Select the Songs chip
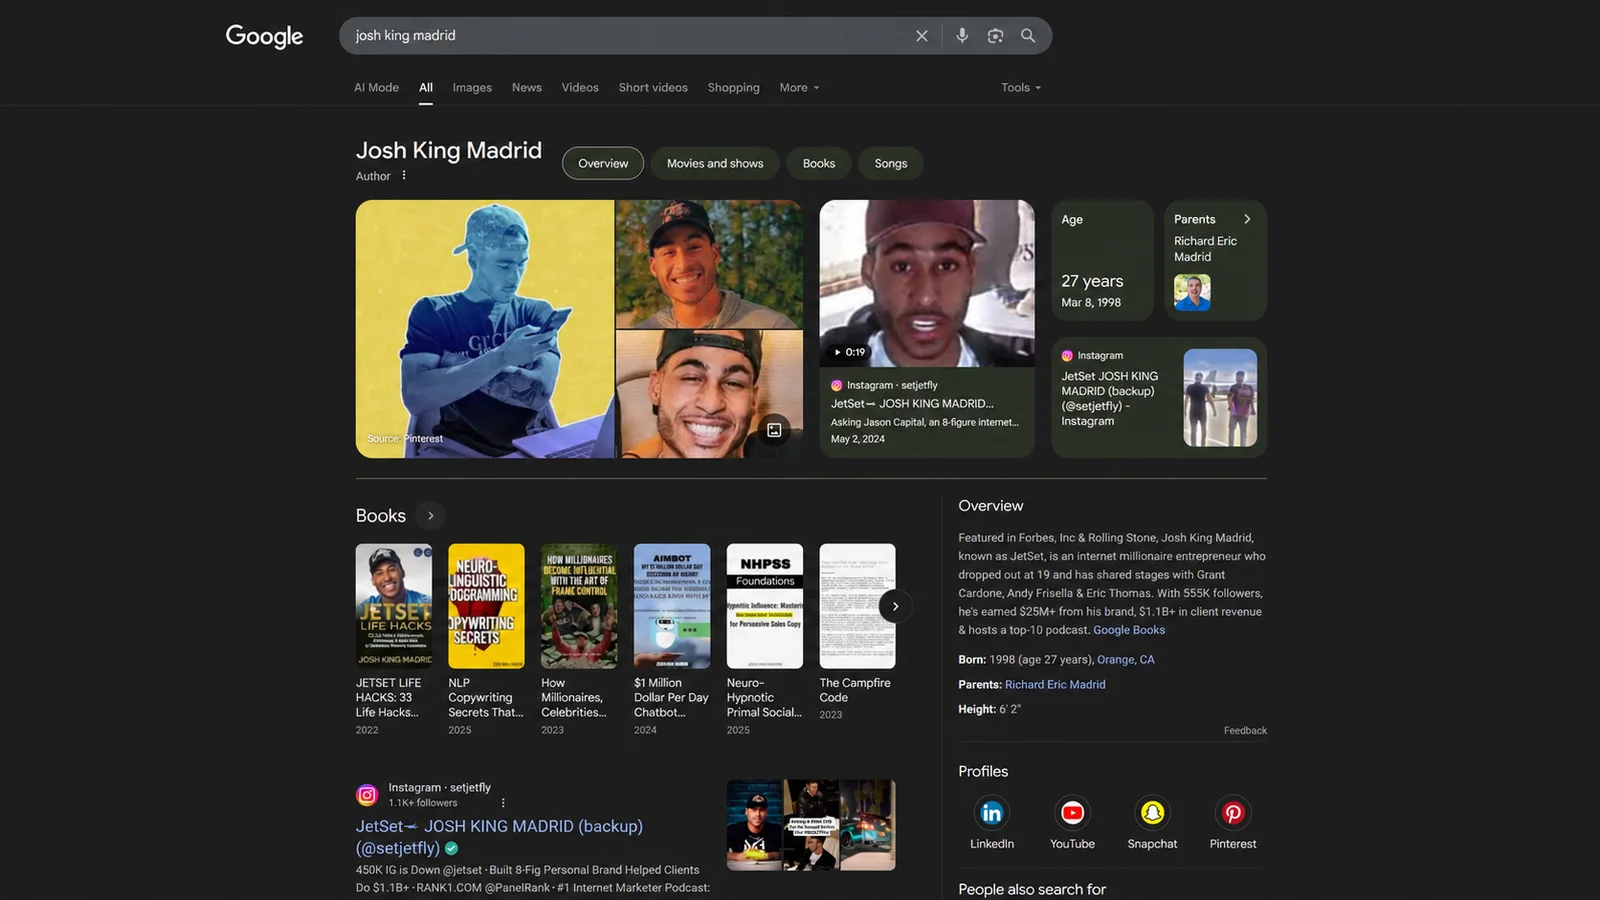 891,163
